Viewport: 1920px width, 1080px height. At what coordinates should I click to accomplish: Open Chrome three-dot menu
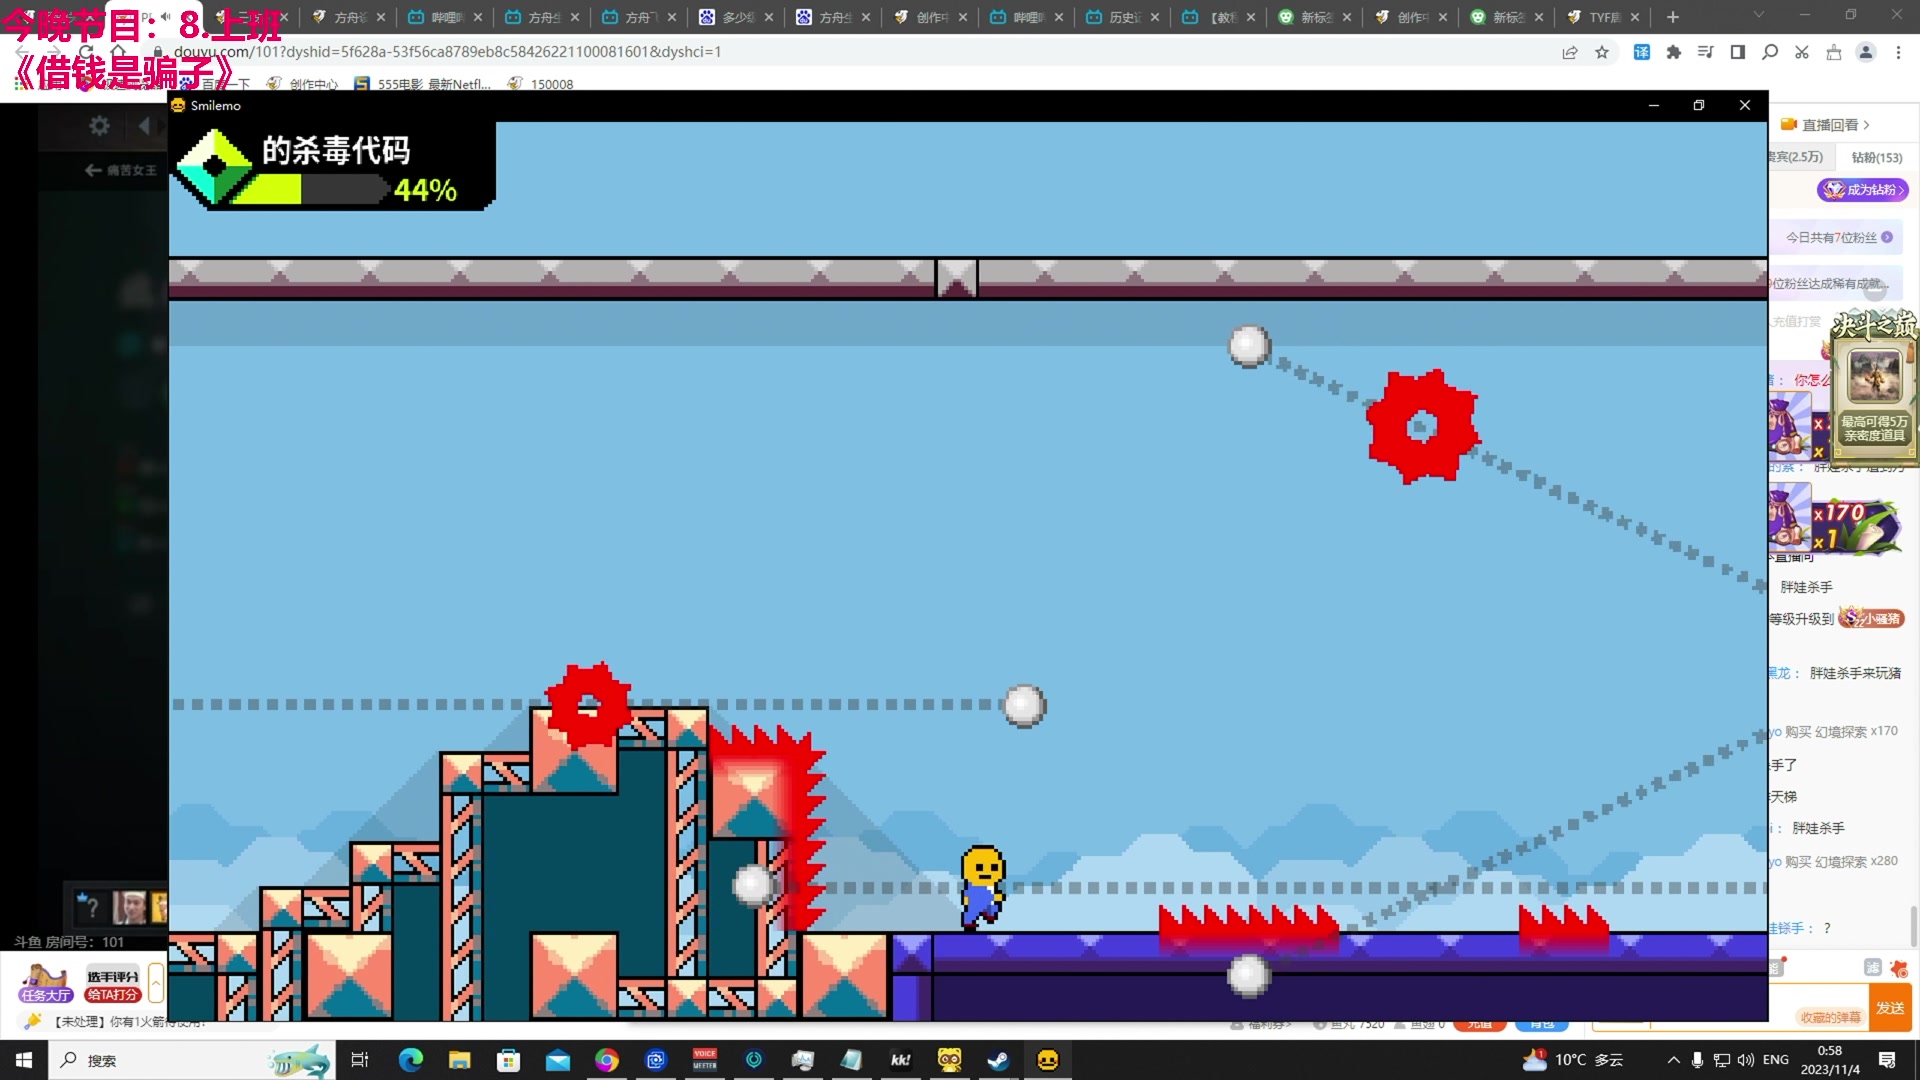click(x=1898, y=52)
